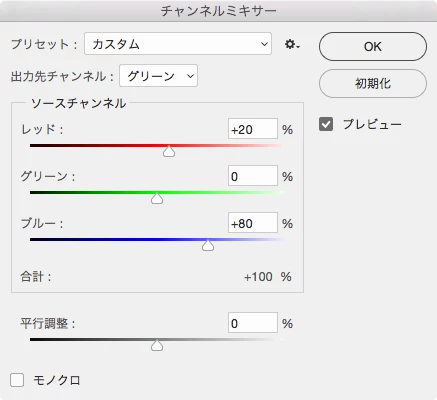Screen dimensions: 437x400
Task: Click the OK button
Action: click(x=373, y=46)
